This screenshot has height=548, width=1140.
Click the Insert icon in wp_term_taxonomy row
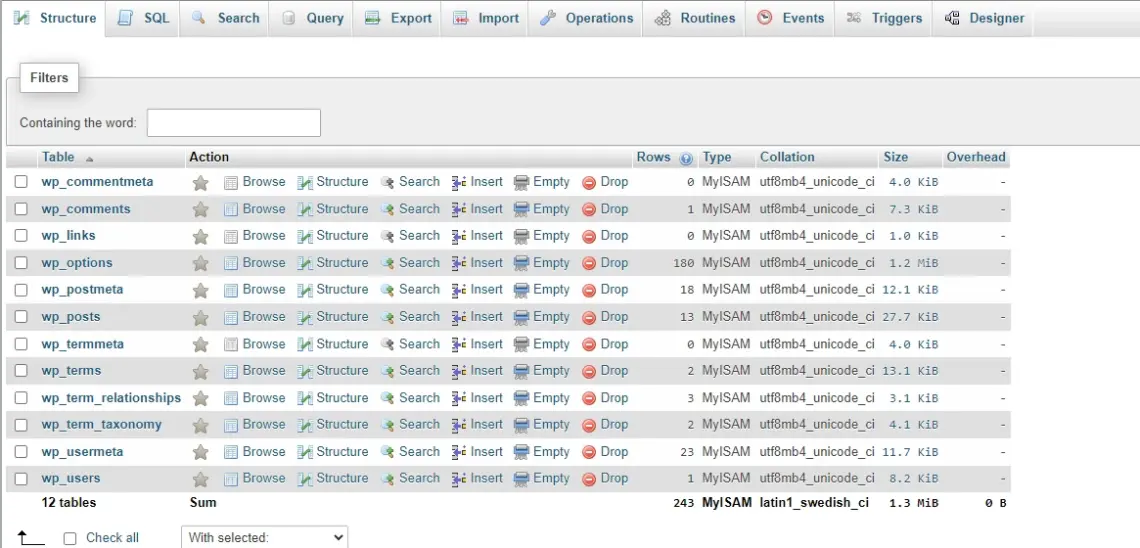pos(459,425)
